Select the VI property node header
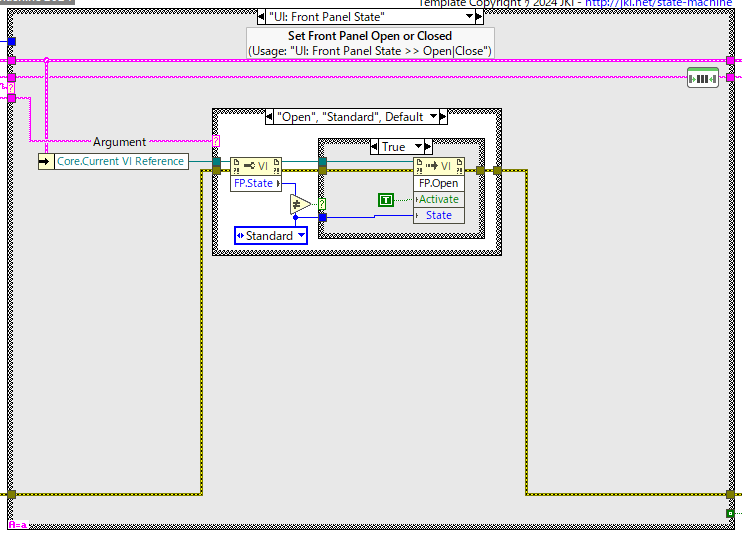The image size is (742, 533). point(256,166)
